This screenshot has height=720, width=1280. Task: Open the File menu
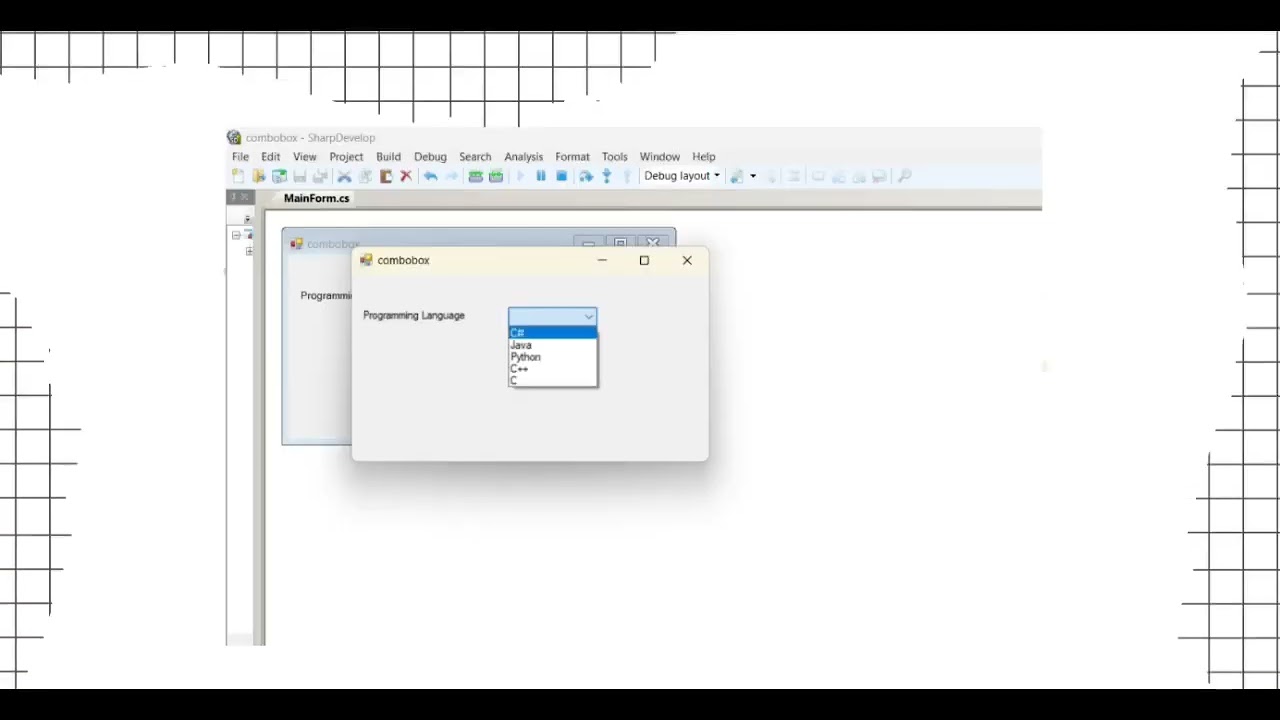coord(241,157)
